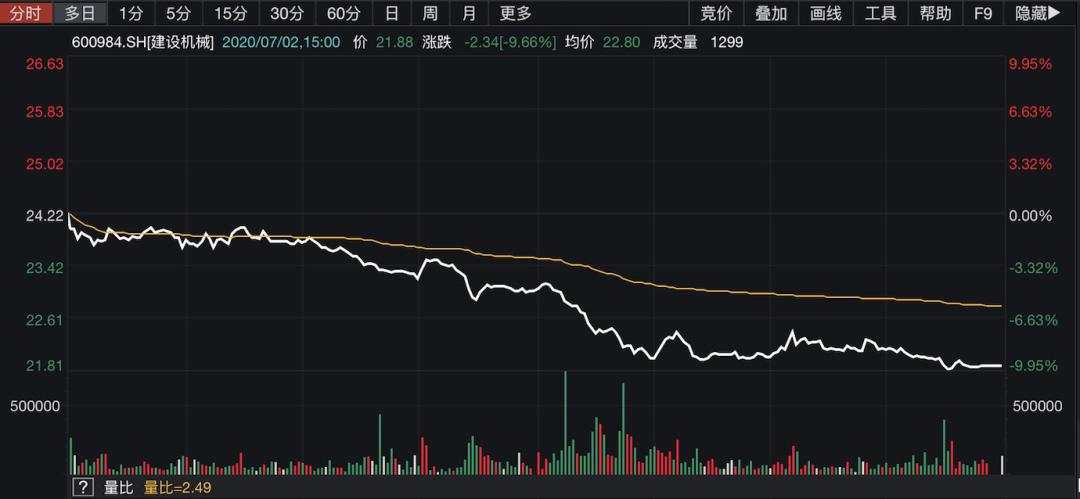Open the 叠加 overlay button
The height and width of the screenshot is (499, 1080).
click(x=771, y=13)
